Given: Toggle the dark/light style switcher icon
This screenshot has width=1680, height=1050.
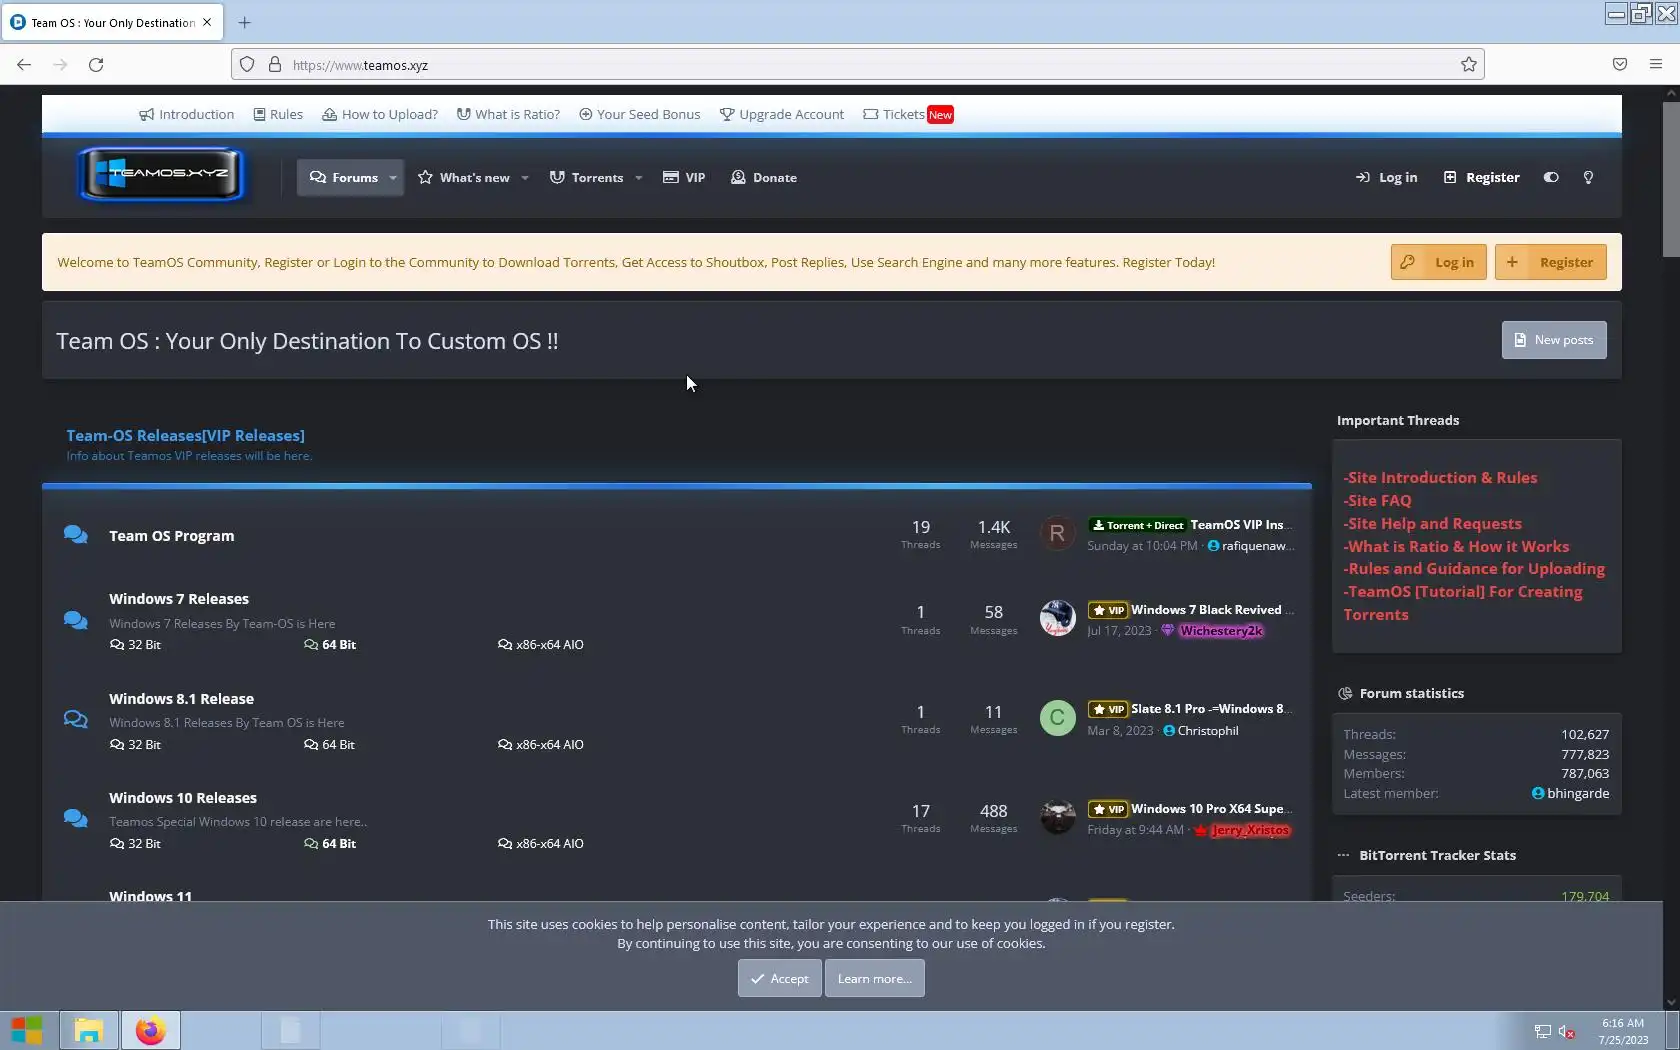Looking at the screenshot, I should point(1551,177).
